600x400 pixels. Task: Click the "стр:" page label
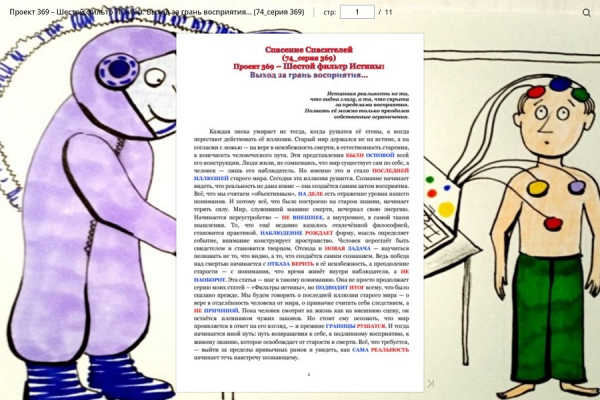pos(330,12)
